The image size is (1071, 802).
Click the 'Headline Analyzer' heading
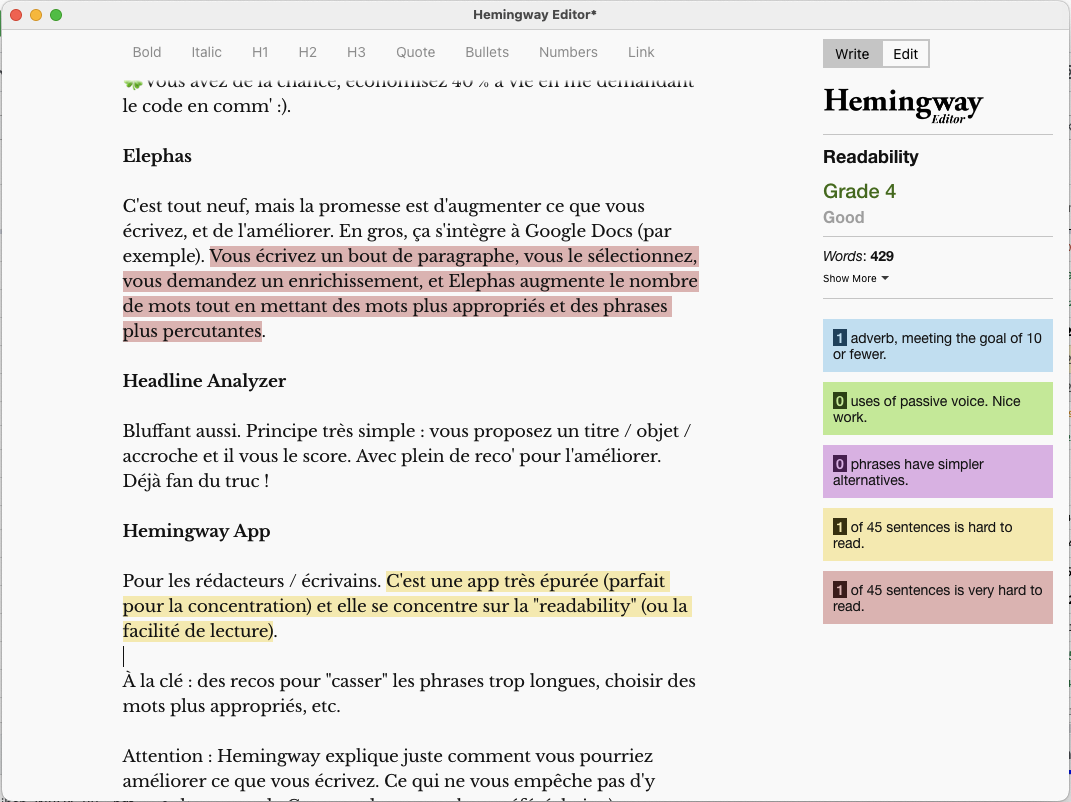click(x=204, y=381)
